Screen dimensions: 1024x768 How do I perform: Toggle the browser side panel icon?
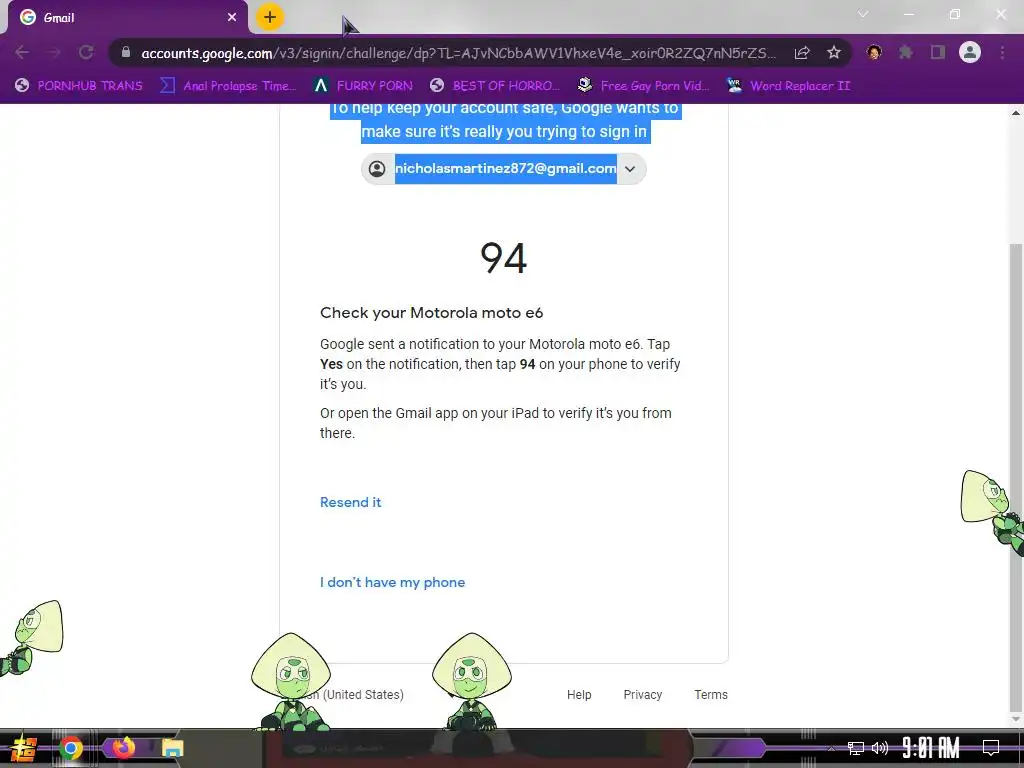(938, 52)
